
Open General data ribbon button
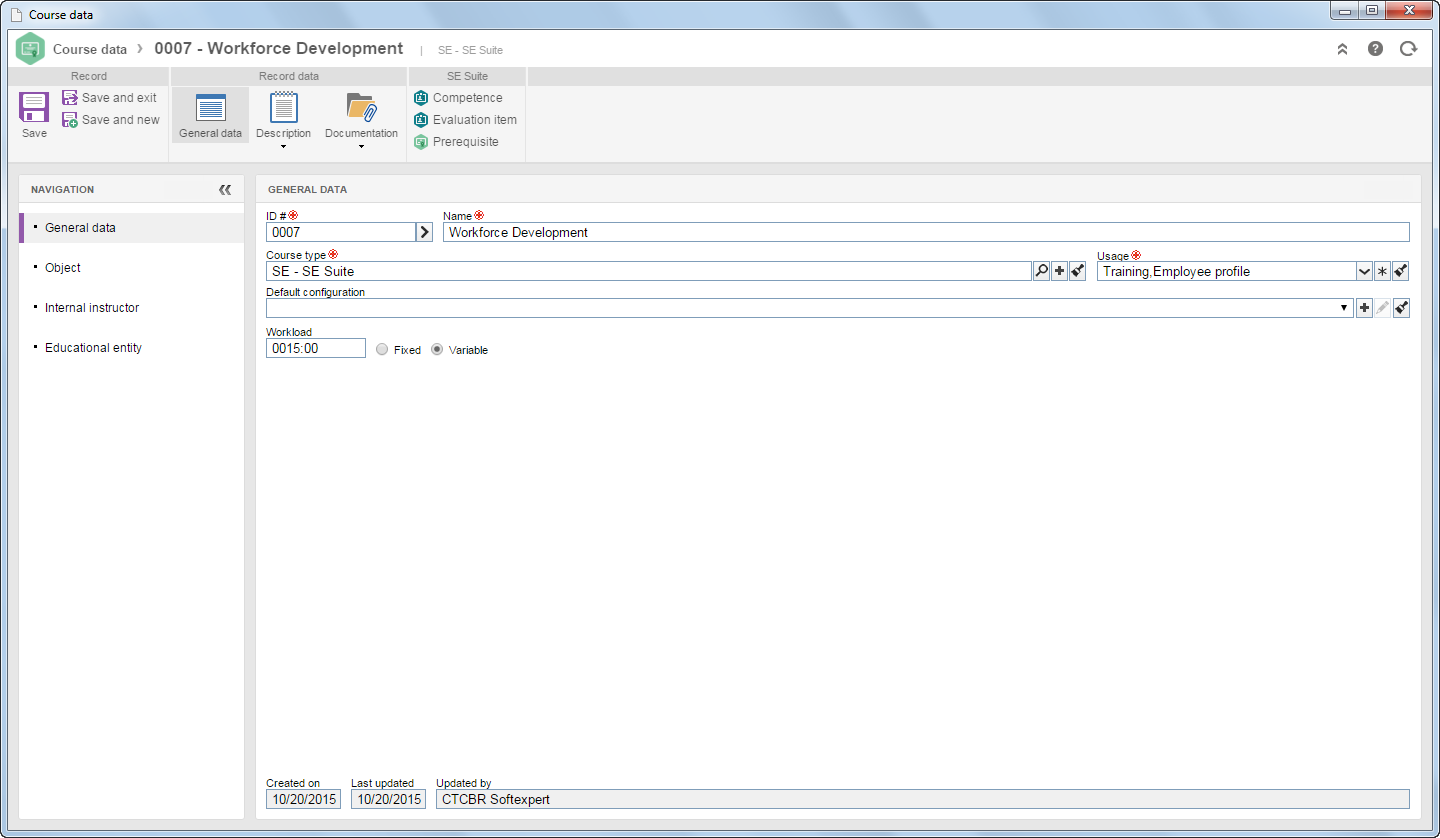click(x=210, y=115)
